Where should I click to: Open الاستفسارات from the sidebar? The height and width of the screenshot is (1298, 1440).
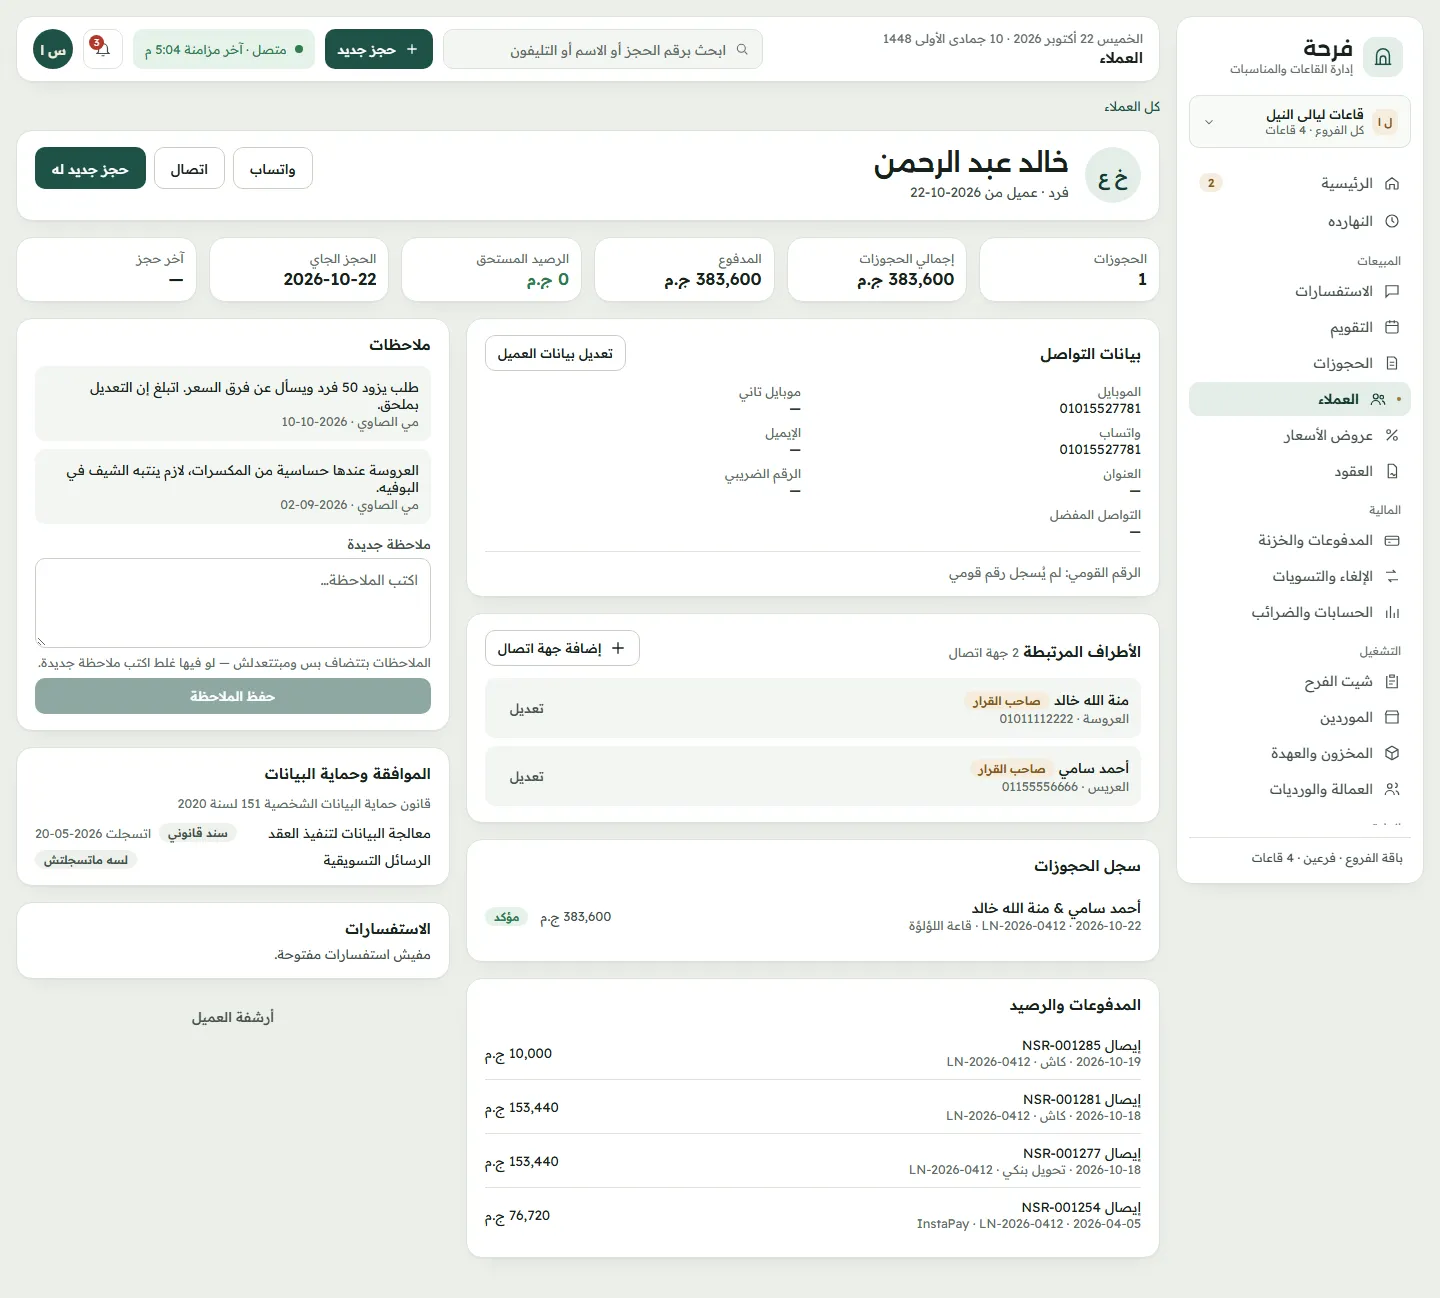point(1300,291)
